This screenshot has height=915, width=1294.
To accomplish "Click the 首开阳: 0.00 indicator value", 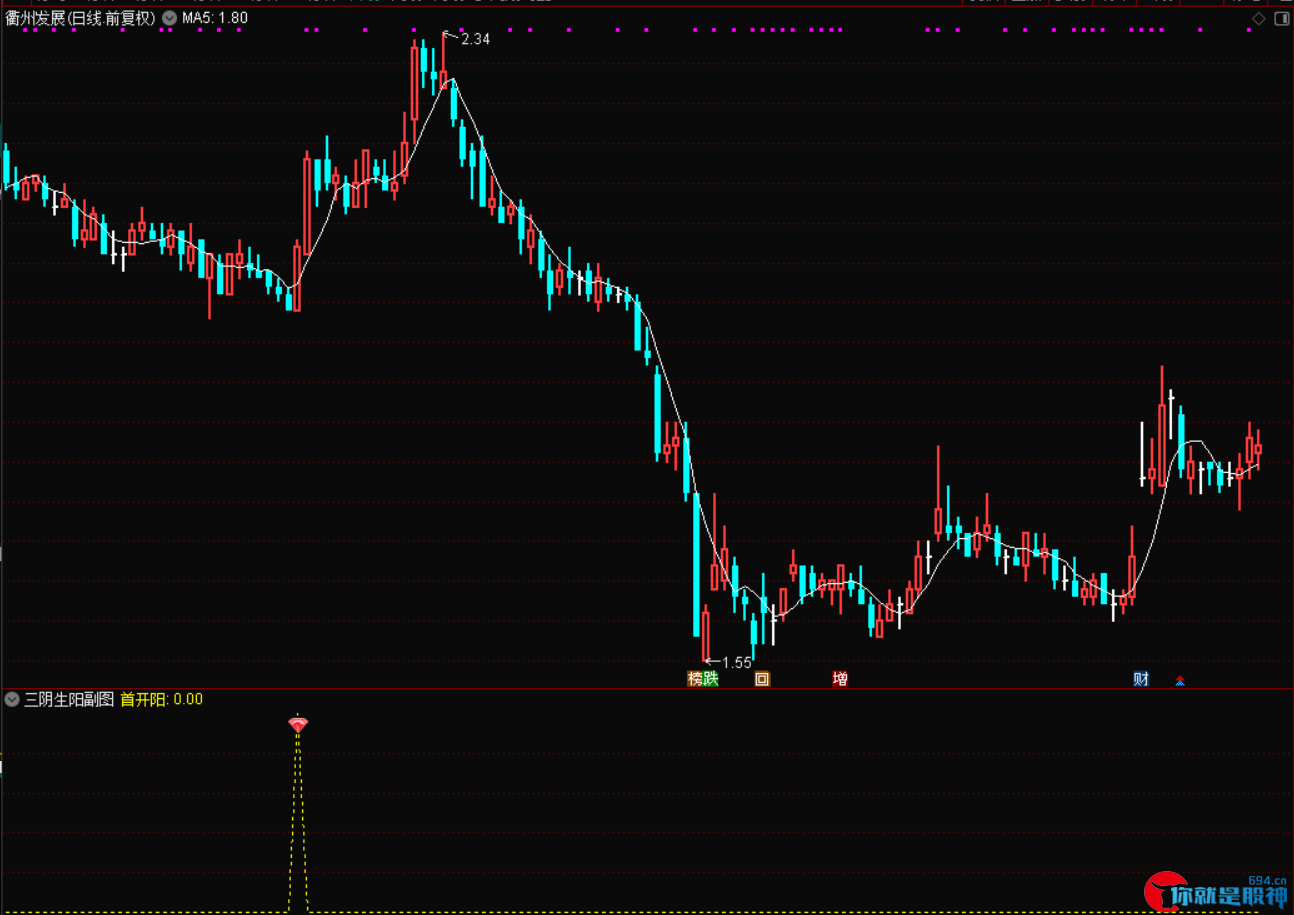I will [161, 699].
